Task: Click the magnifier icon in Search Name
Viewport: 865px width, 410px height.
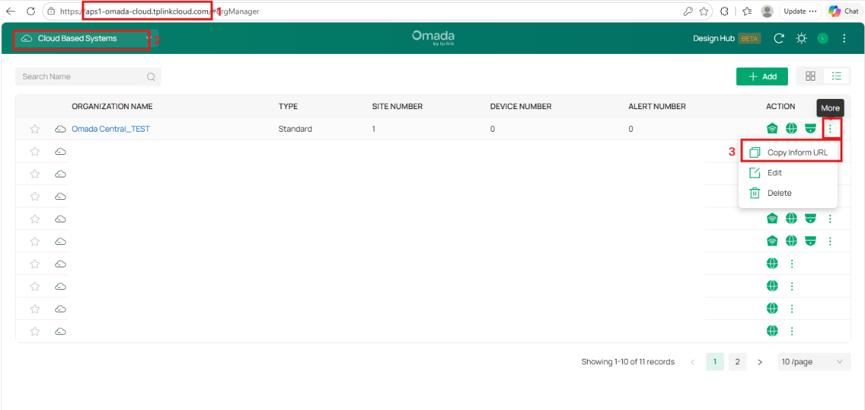Action: 151,77
